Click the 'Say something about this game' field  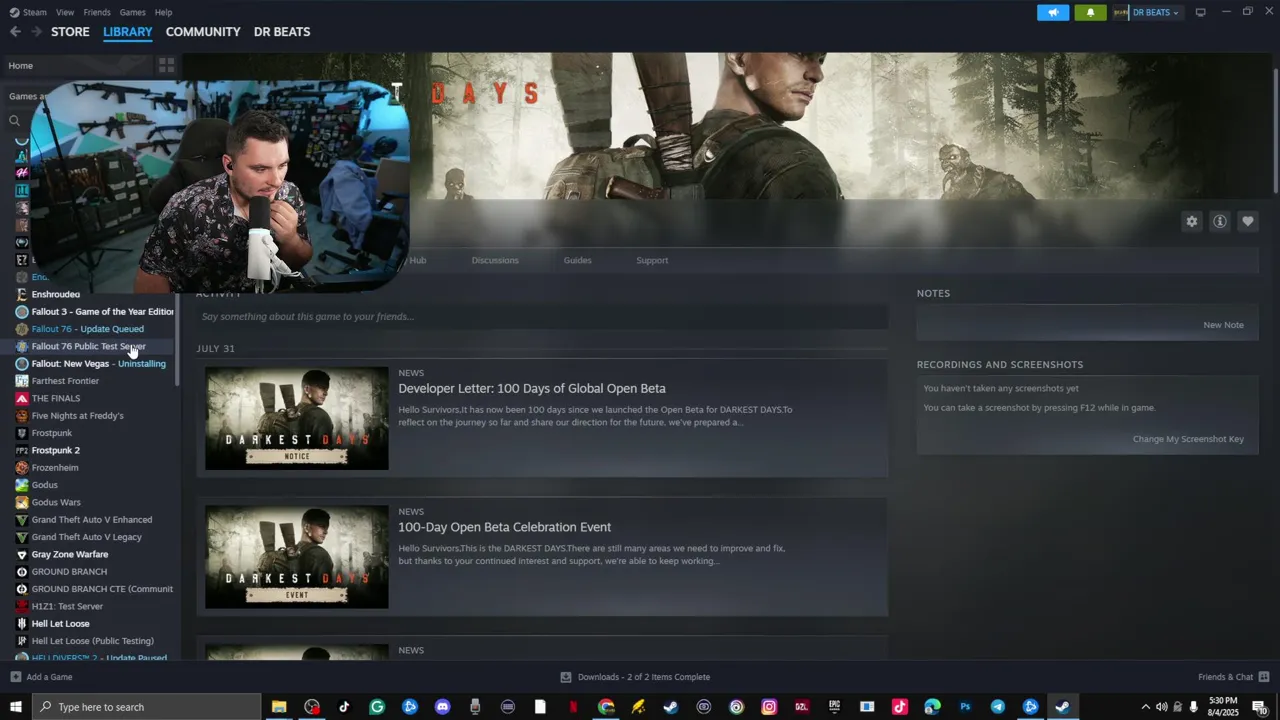[x=542, y=317]
